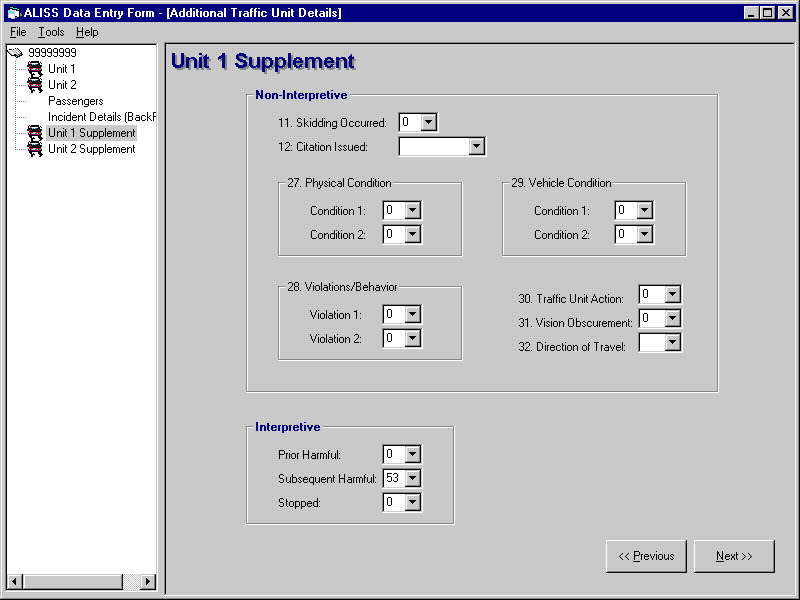800x600 pixels.
Task: Click the tree panel horizontal scrollbar thumb
Action: tap(73, 581)
